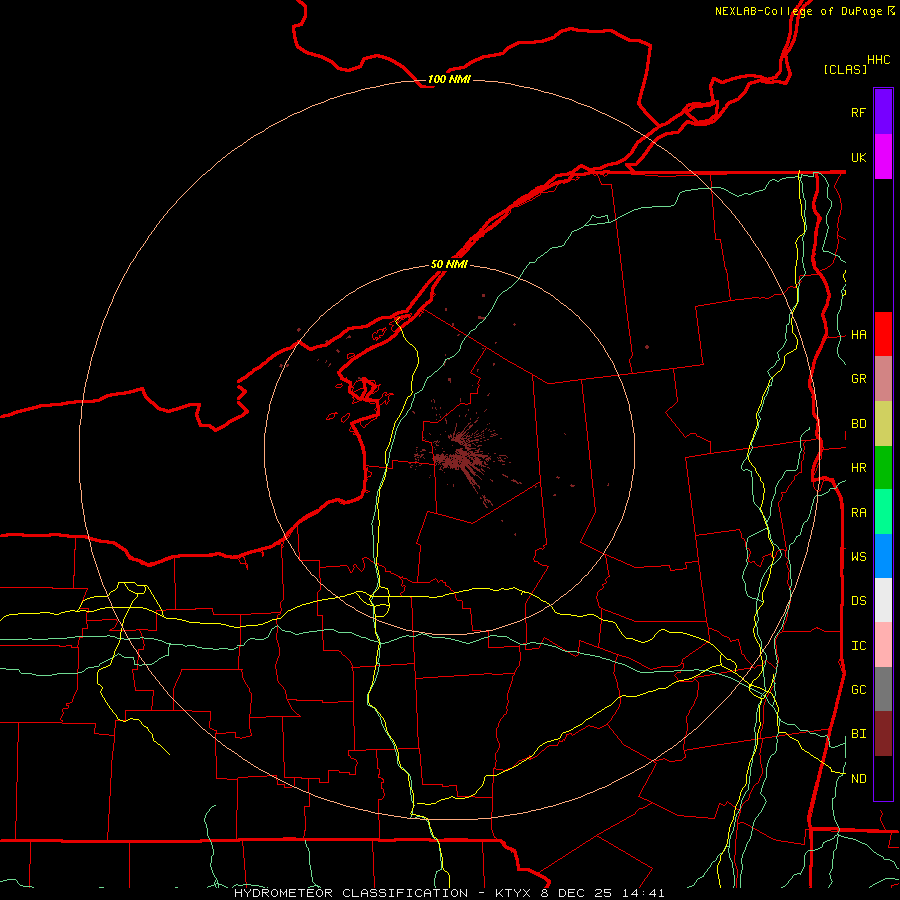900x900 pixels.
Task: Click the GC legend label
Action: tap(858, 690)
